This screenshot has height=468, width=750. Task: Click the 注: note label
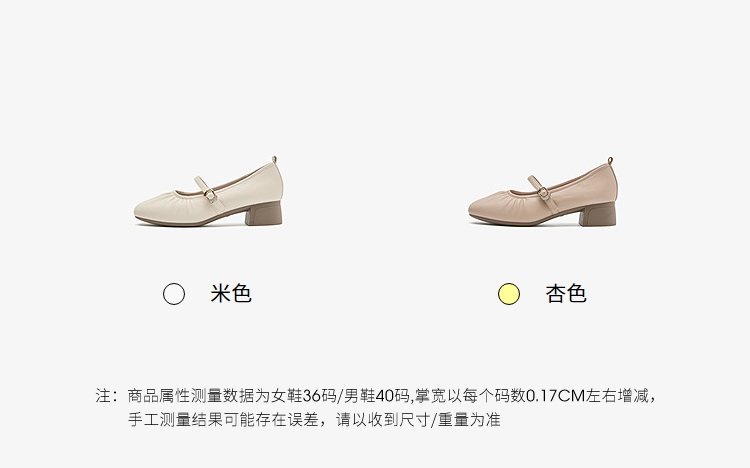coord(106,396)
